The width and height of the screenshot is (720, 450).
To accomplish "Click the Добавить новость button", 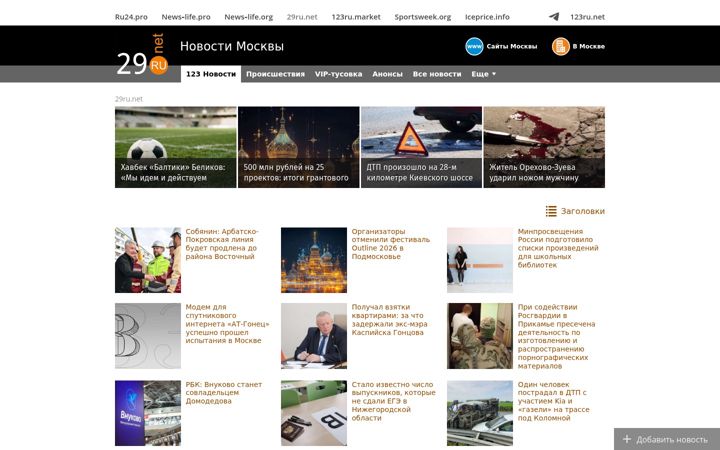I will (667, 439).
